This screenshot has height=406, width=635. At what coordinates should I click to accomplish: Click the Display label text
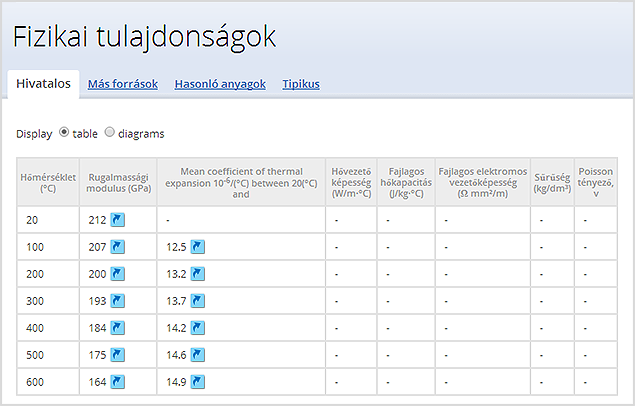pyautogui.click(x=34, y=134)
